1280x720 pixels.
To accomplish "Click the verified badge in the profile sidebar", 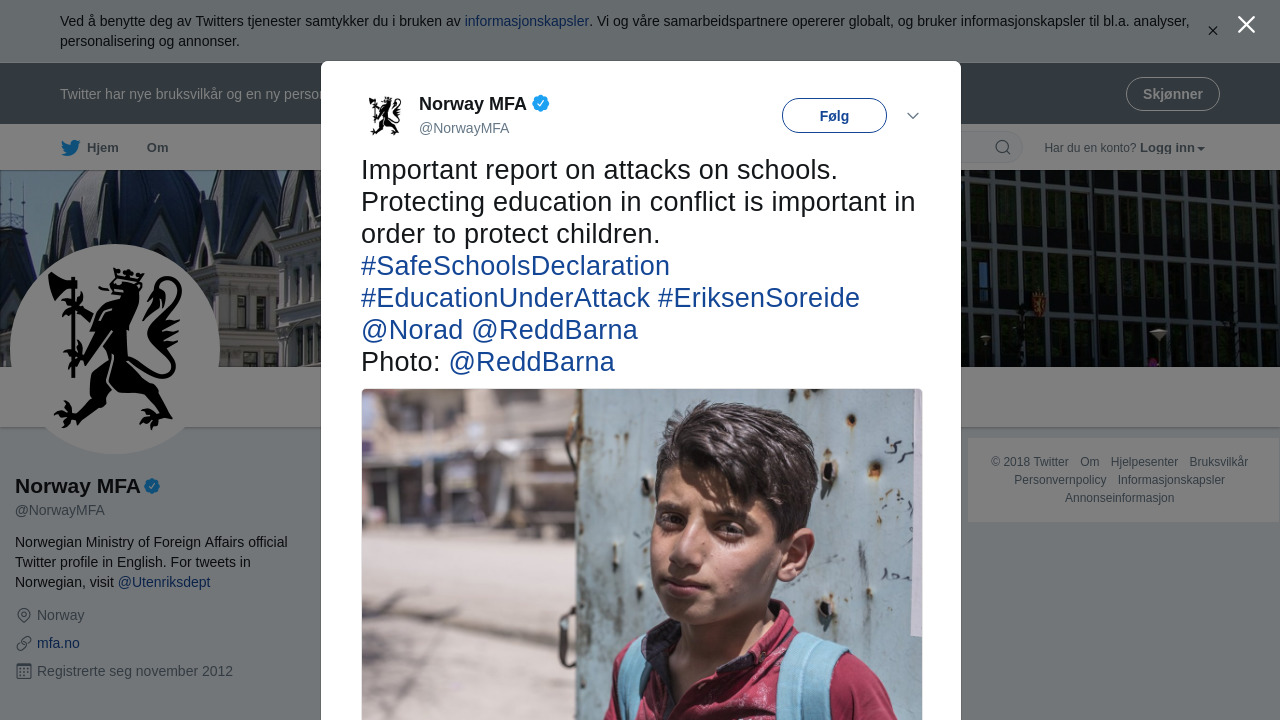I will [x=152, y=486].
